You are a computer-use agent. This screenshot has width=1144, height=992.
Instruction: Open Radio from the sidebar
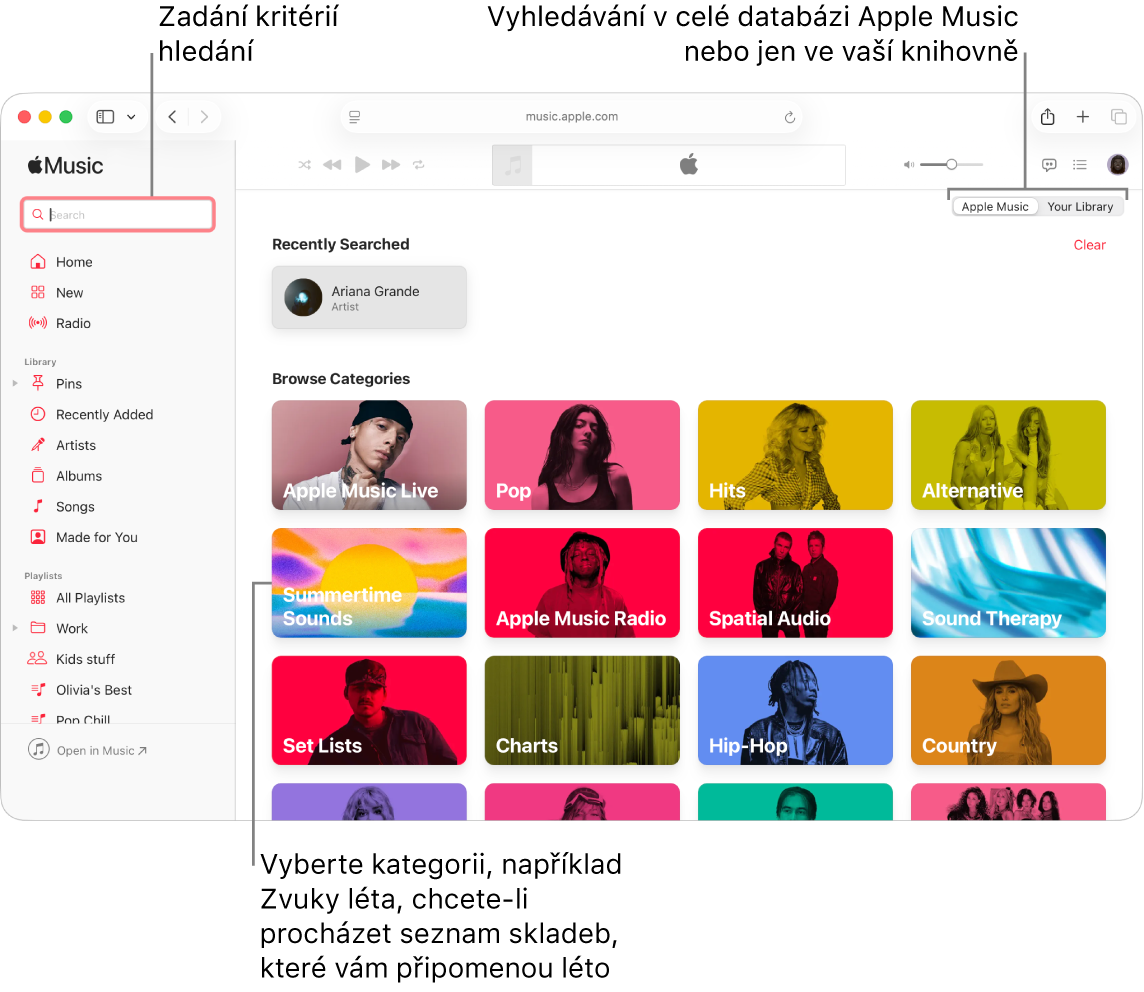71,323
